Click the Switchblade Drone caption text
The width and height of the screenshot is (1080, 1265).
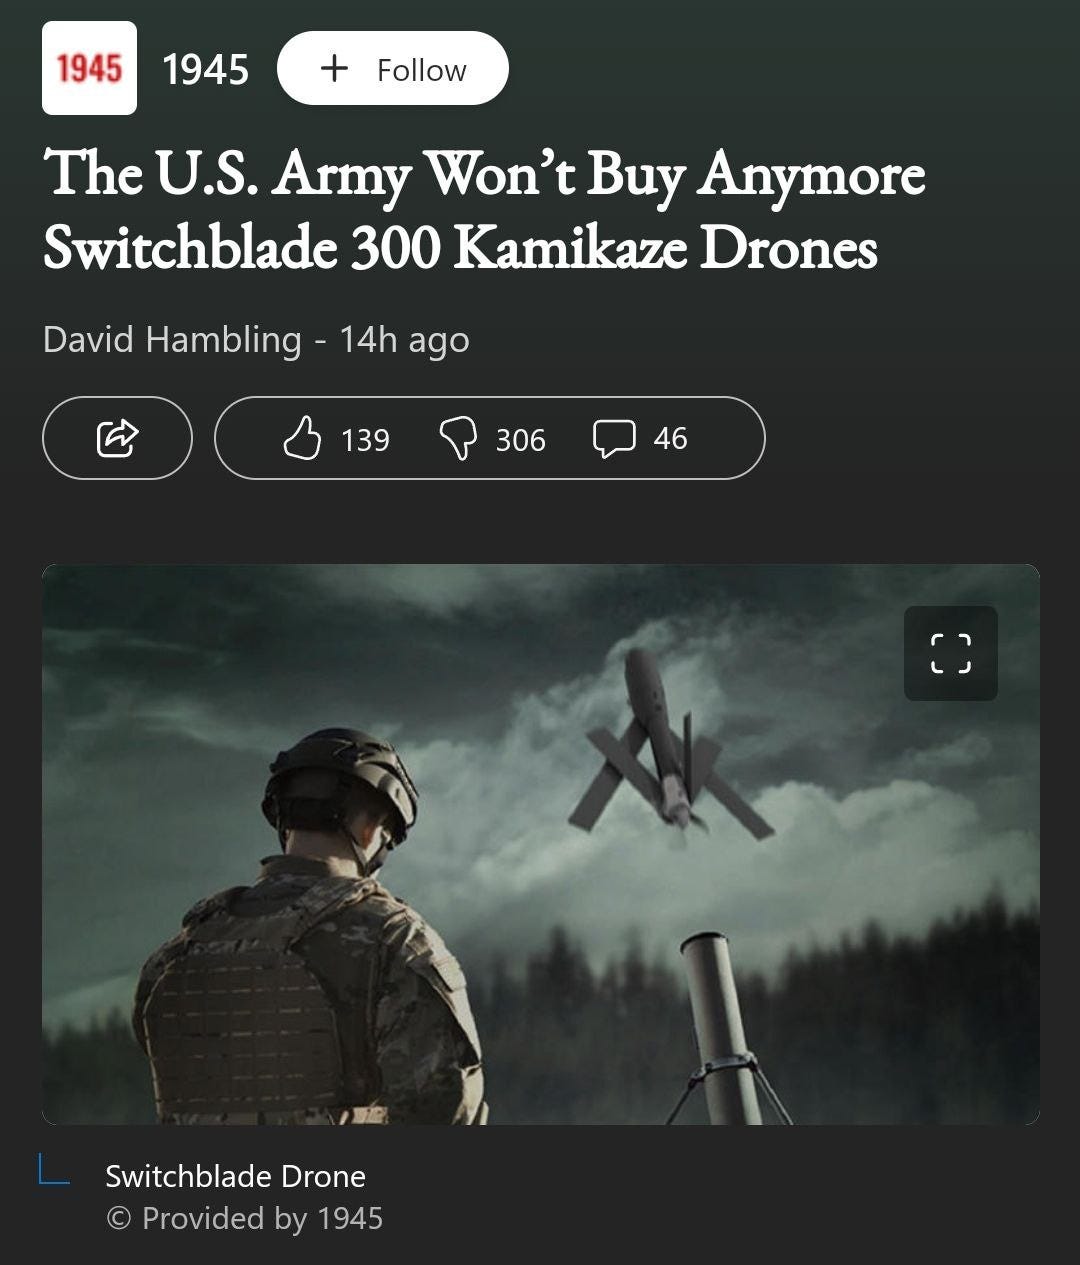[235, 1176]
